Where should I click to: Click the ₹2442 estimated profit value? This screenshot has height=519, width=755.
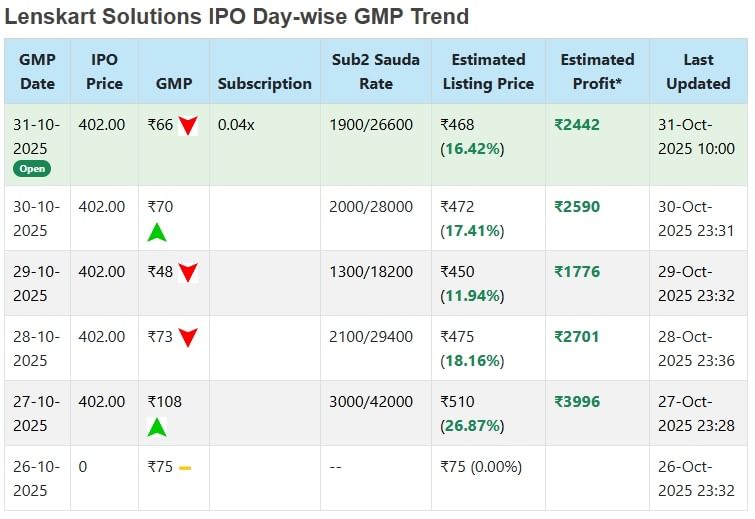tap(577, 125)
